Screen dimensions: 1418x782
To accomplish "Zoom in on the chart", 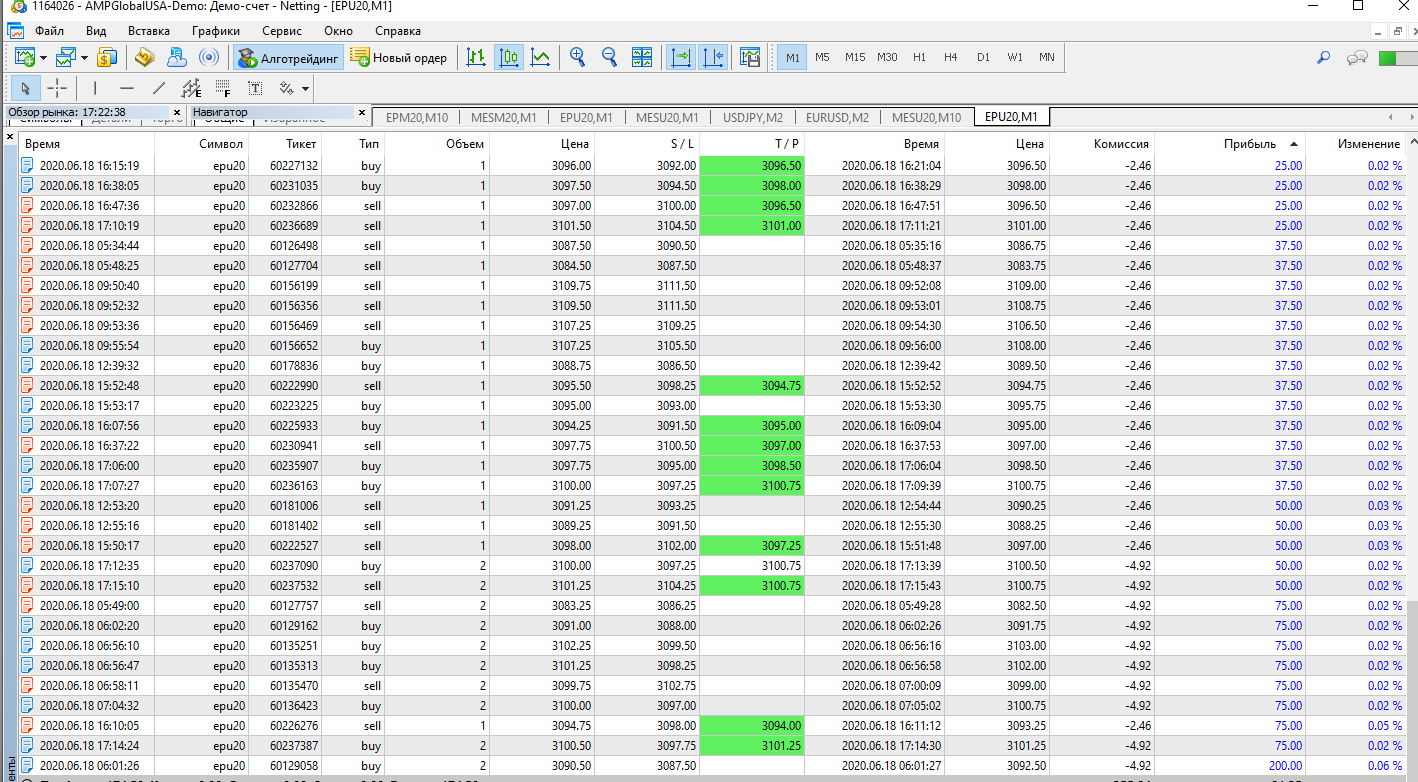I will pos(577,58).
